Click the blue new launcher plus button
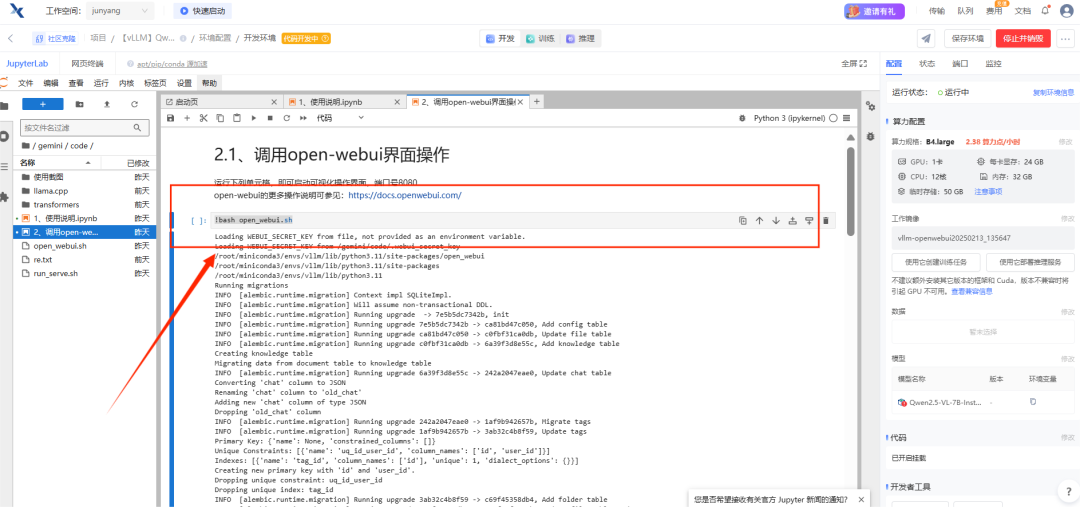The height and width of the screenshot is (507, 1080). pyautogui.click(x=43, y=104)
